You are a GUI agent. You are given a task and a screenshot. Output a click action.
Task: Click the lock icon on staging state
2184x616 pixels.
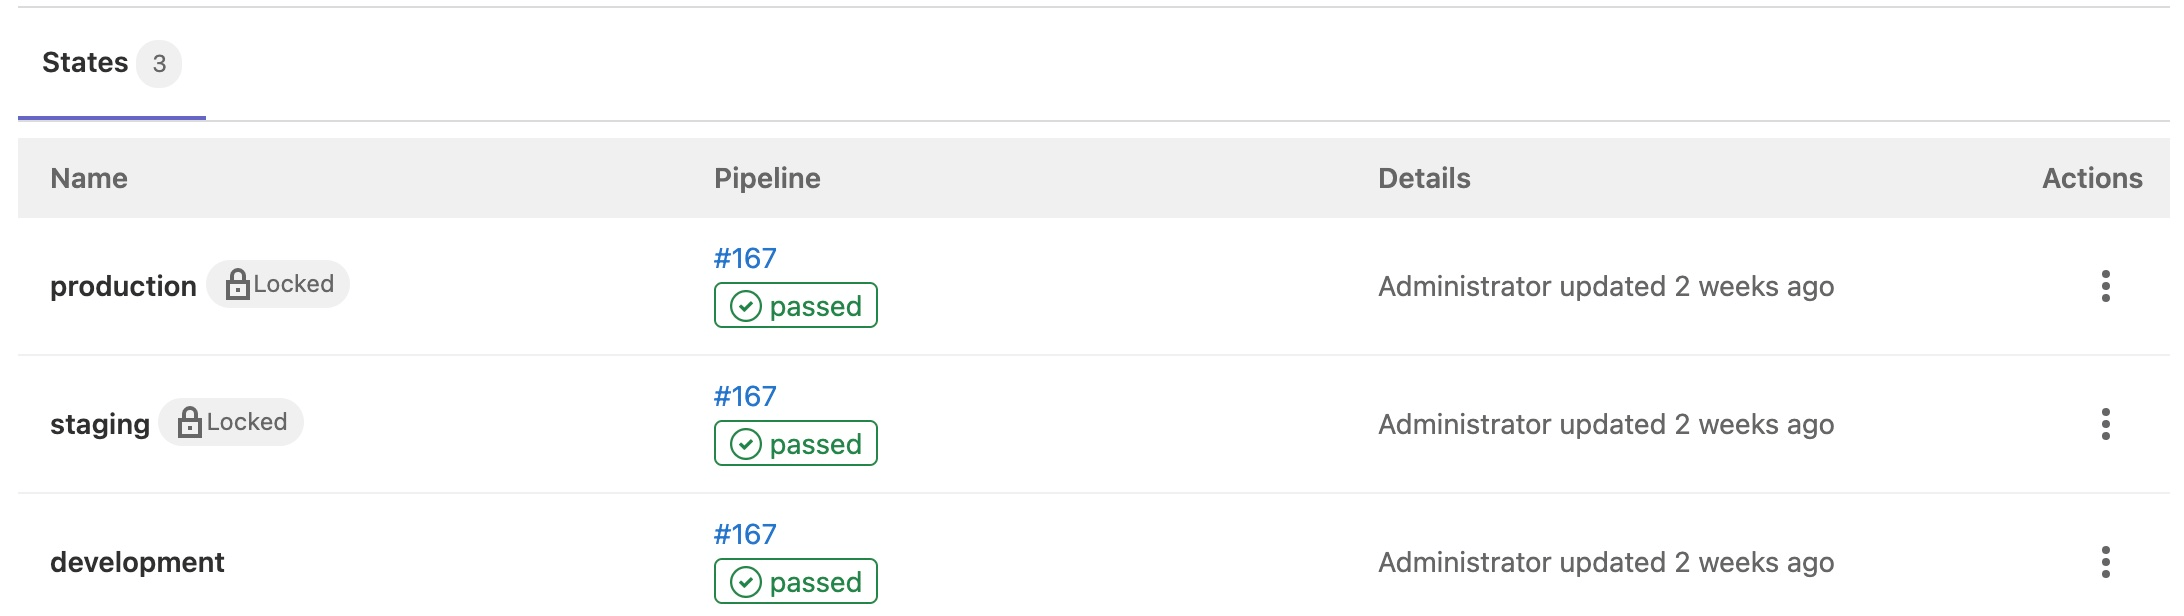(190, 421)
